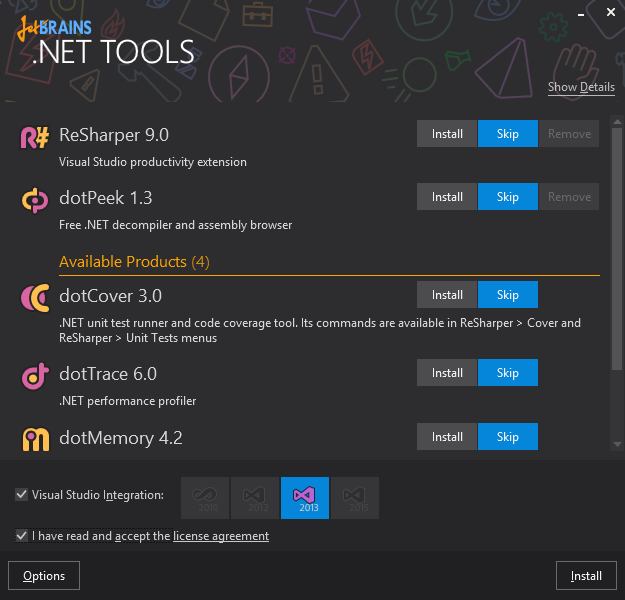Choose Skip for ReSharper 9.0

click(x=508, y=134)
